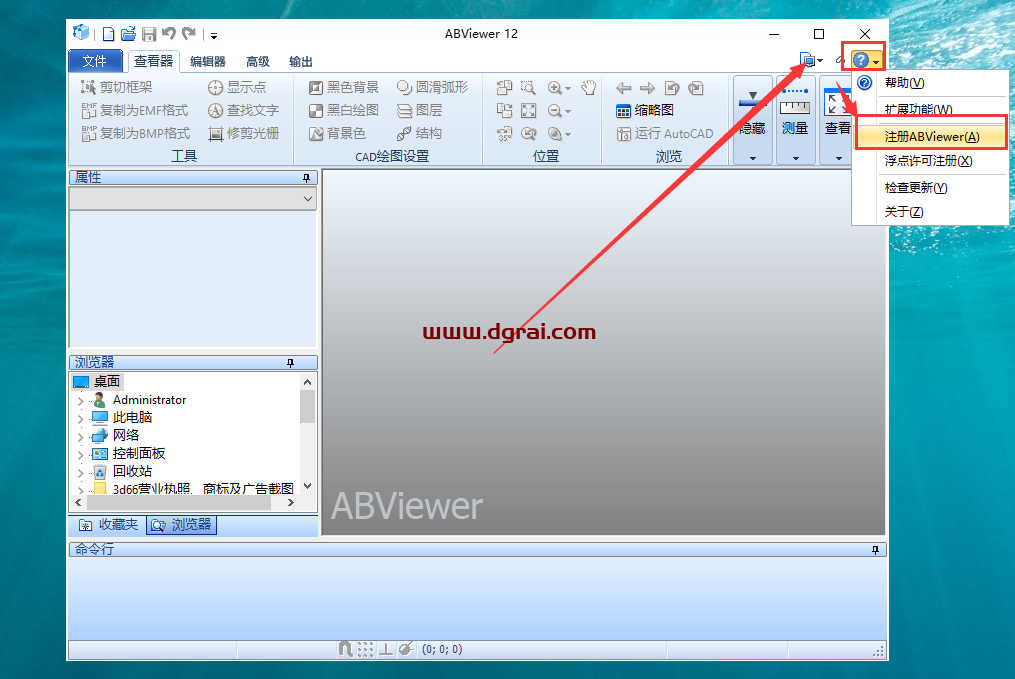This screenshot has height=679, width=1015.
Task: Open the 结构 panel
Action: click(x=419, y=133)
